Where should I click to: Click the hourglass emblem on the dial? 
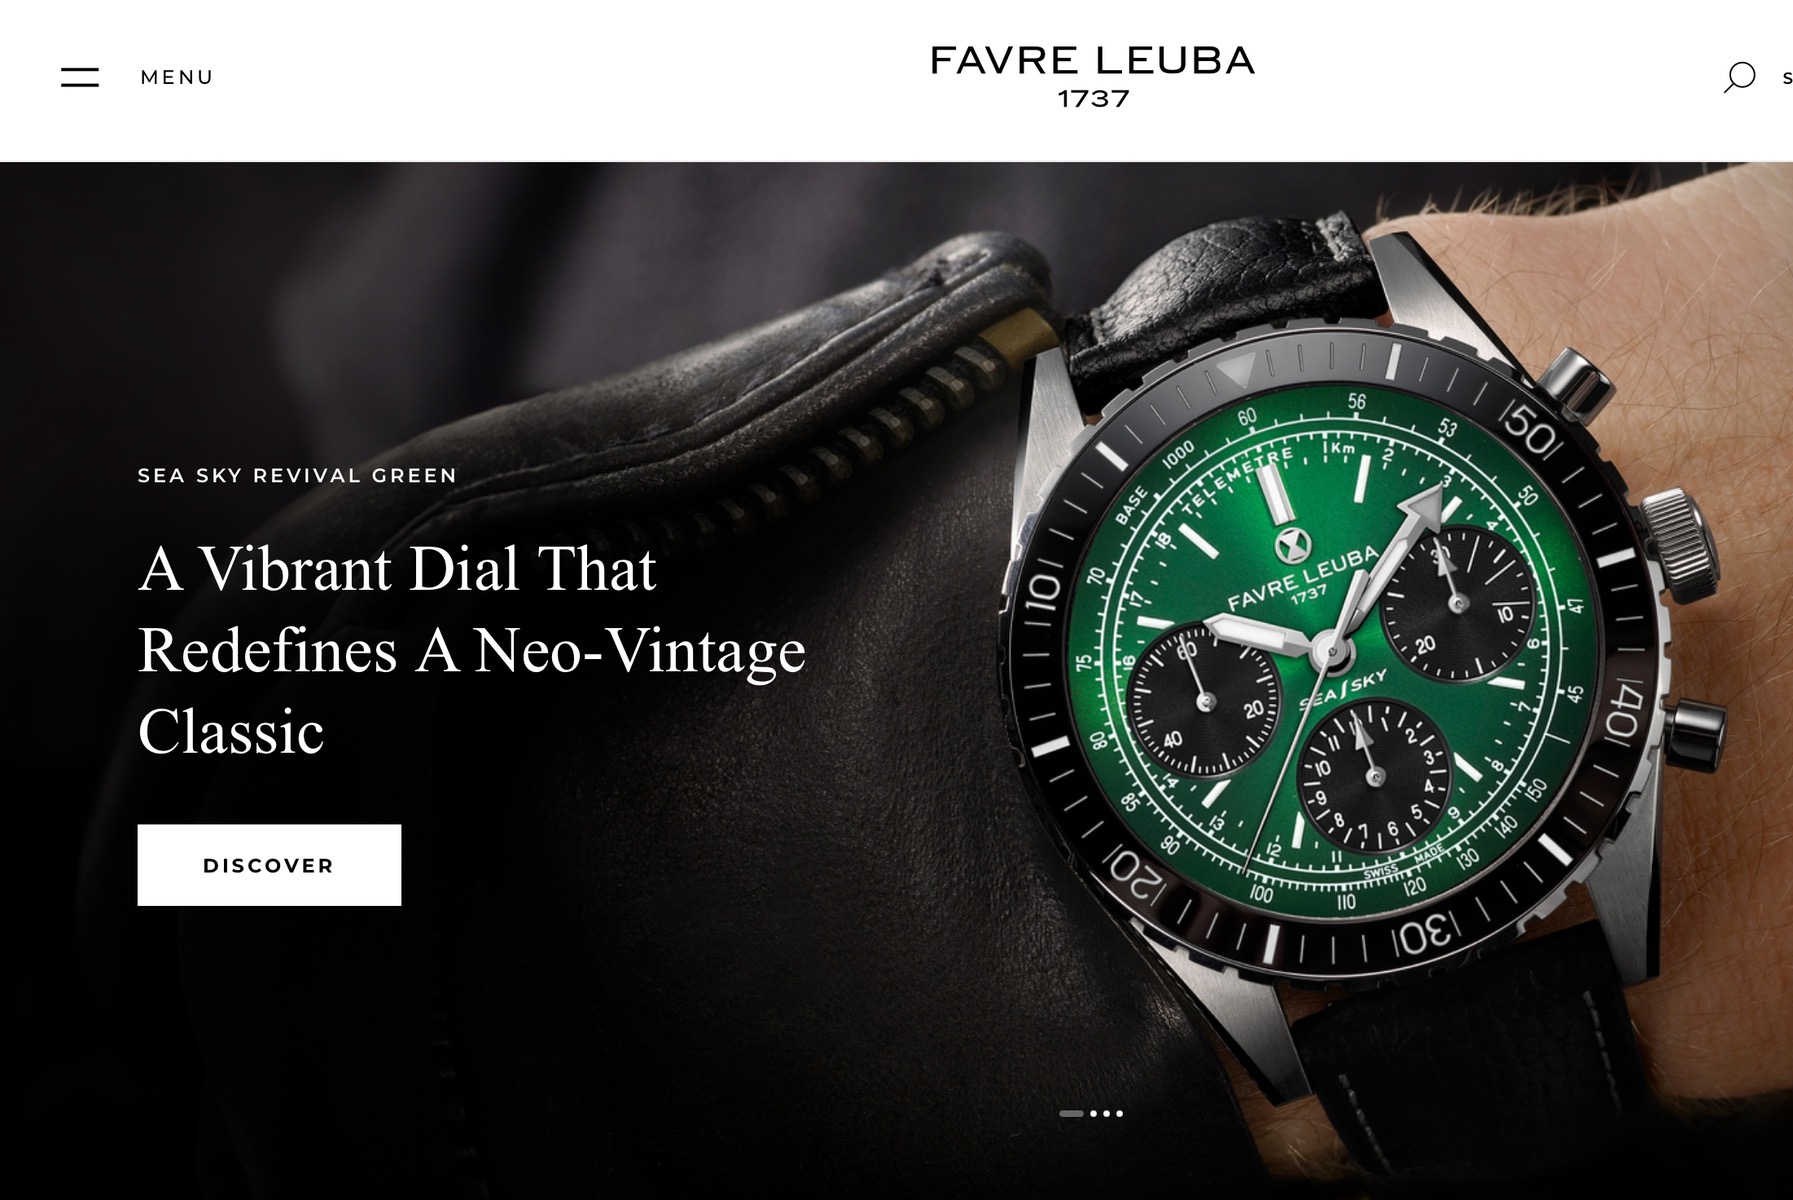pos(1293,545)
